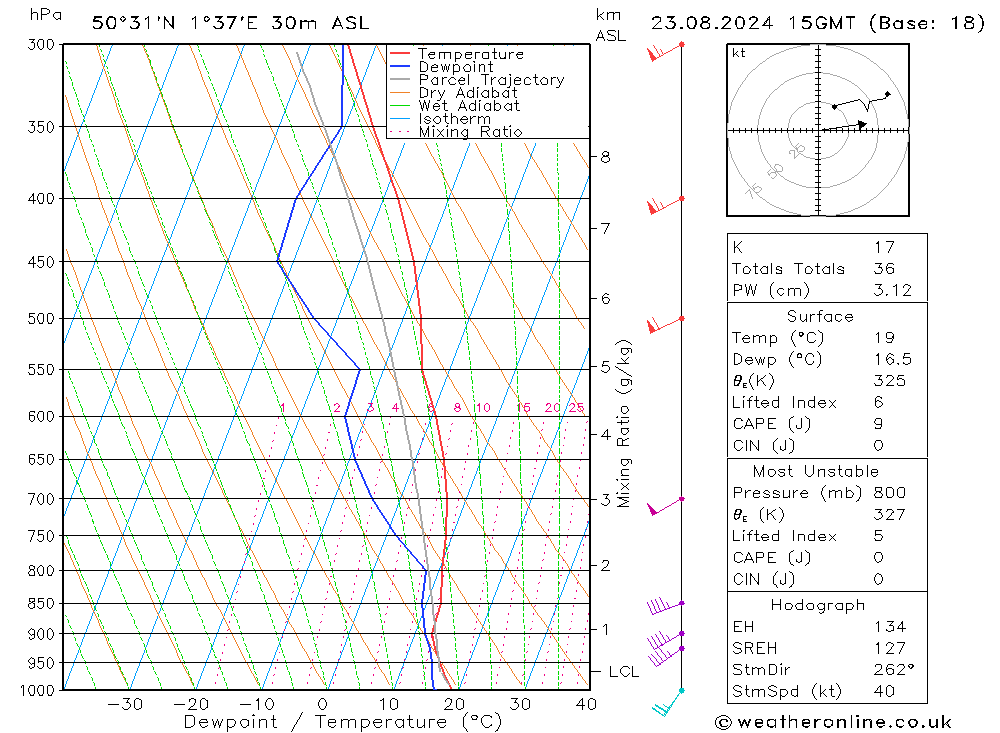Click the 40 temperature axis label

pyautogui.click(x=586, y=704)
